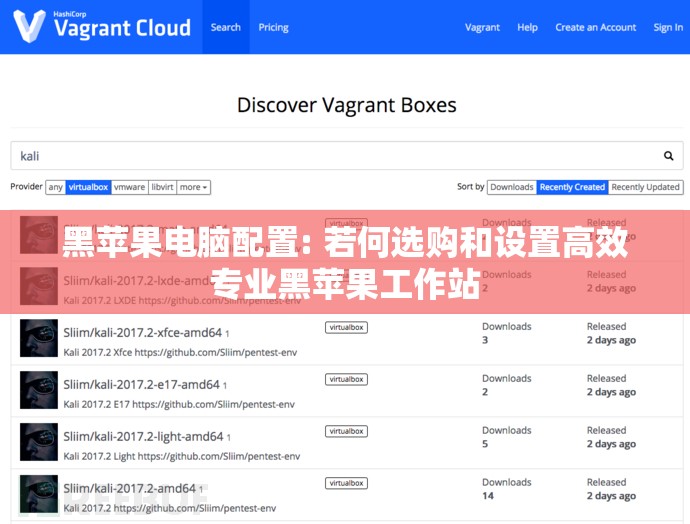Click Create an Account

click(x=595, y=27)
